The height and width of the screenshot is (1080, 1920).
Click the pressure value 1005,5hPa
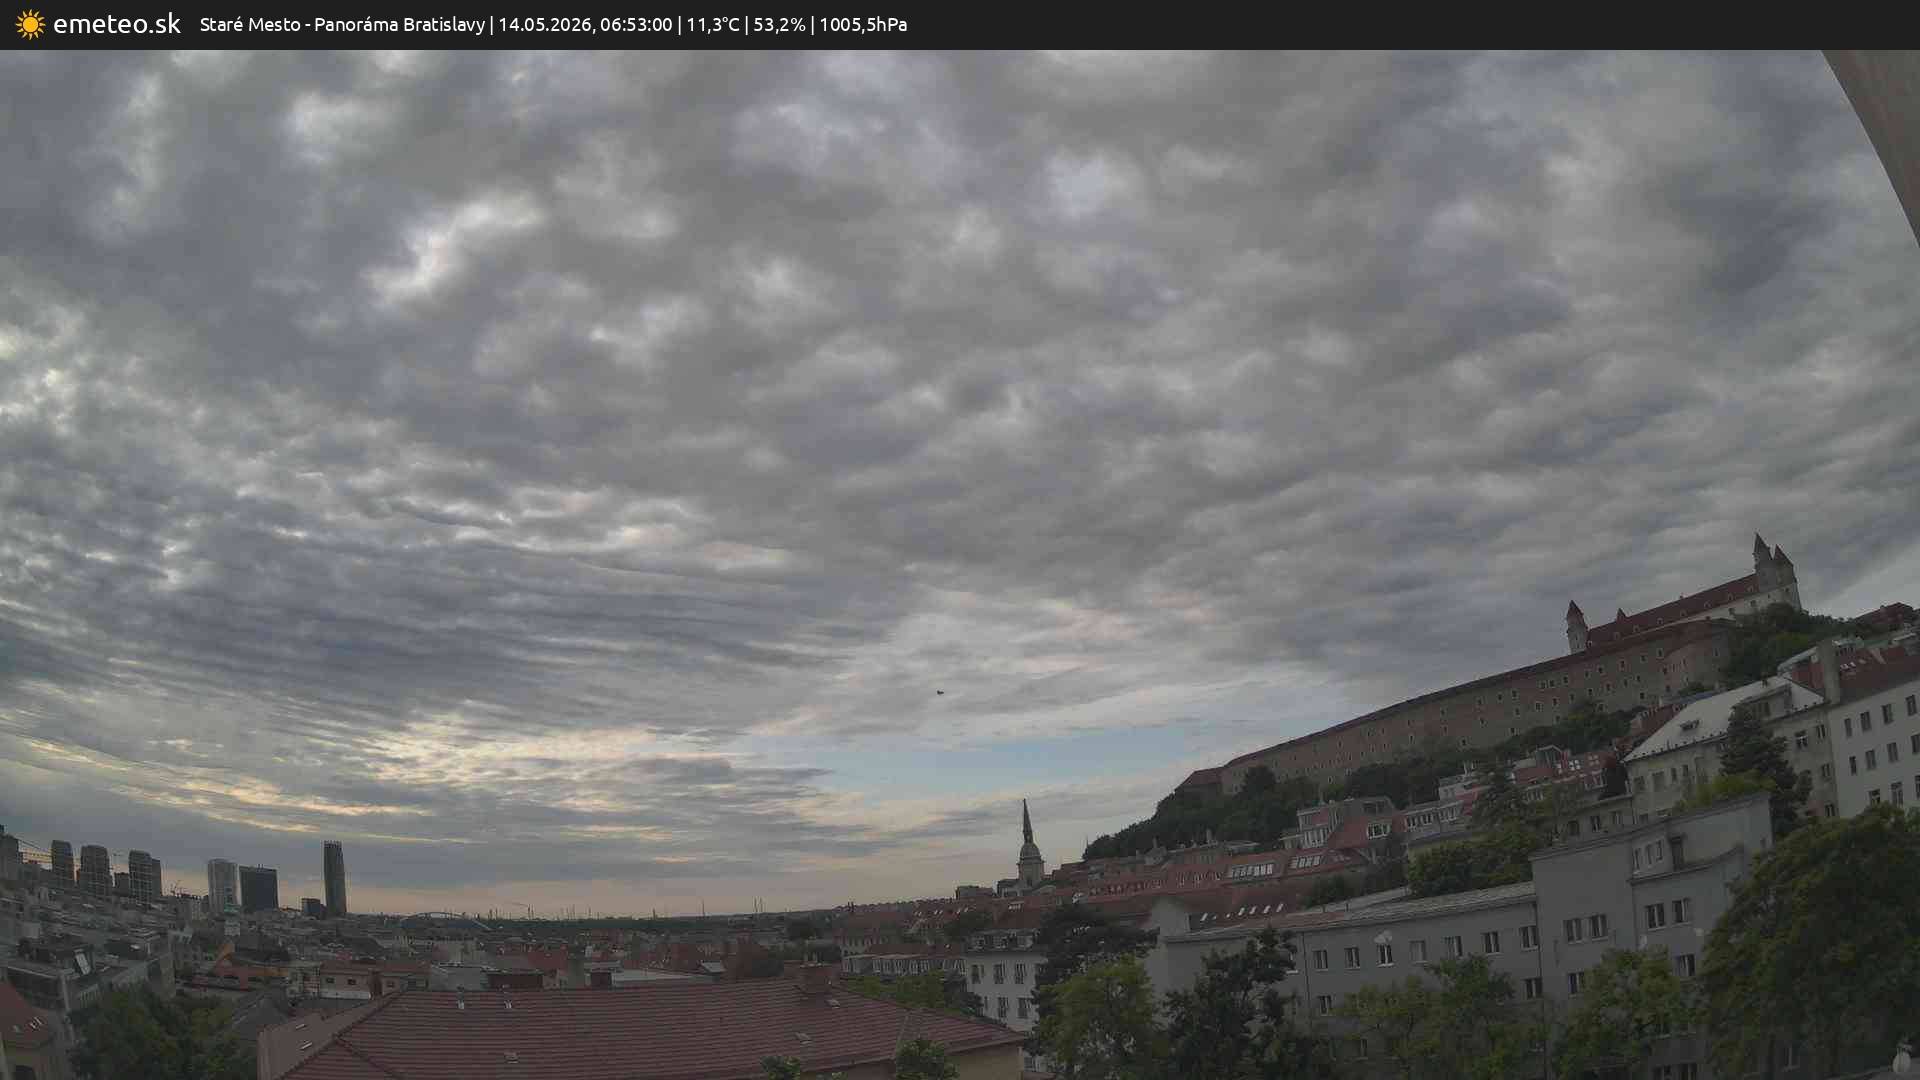click(x=863, y=24)
